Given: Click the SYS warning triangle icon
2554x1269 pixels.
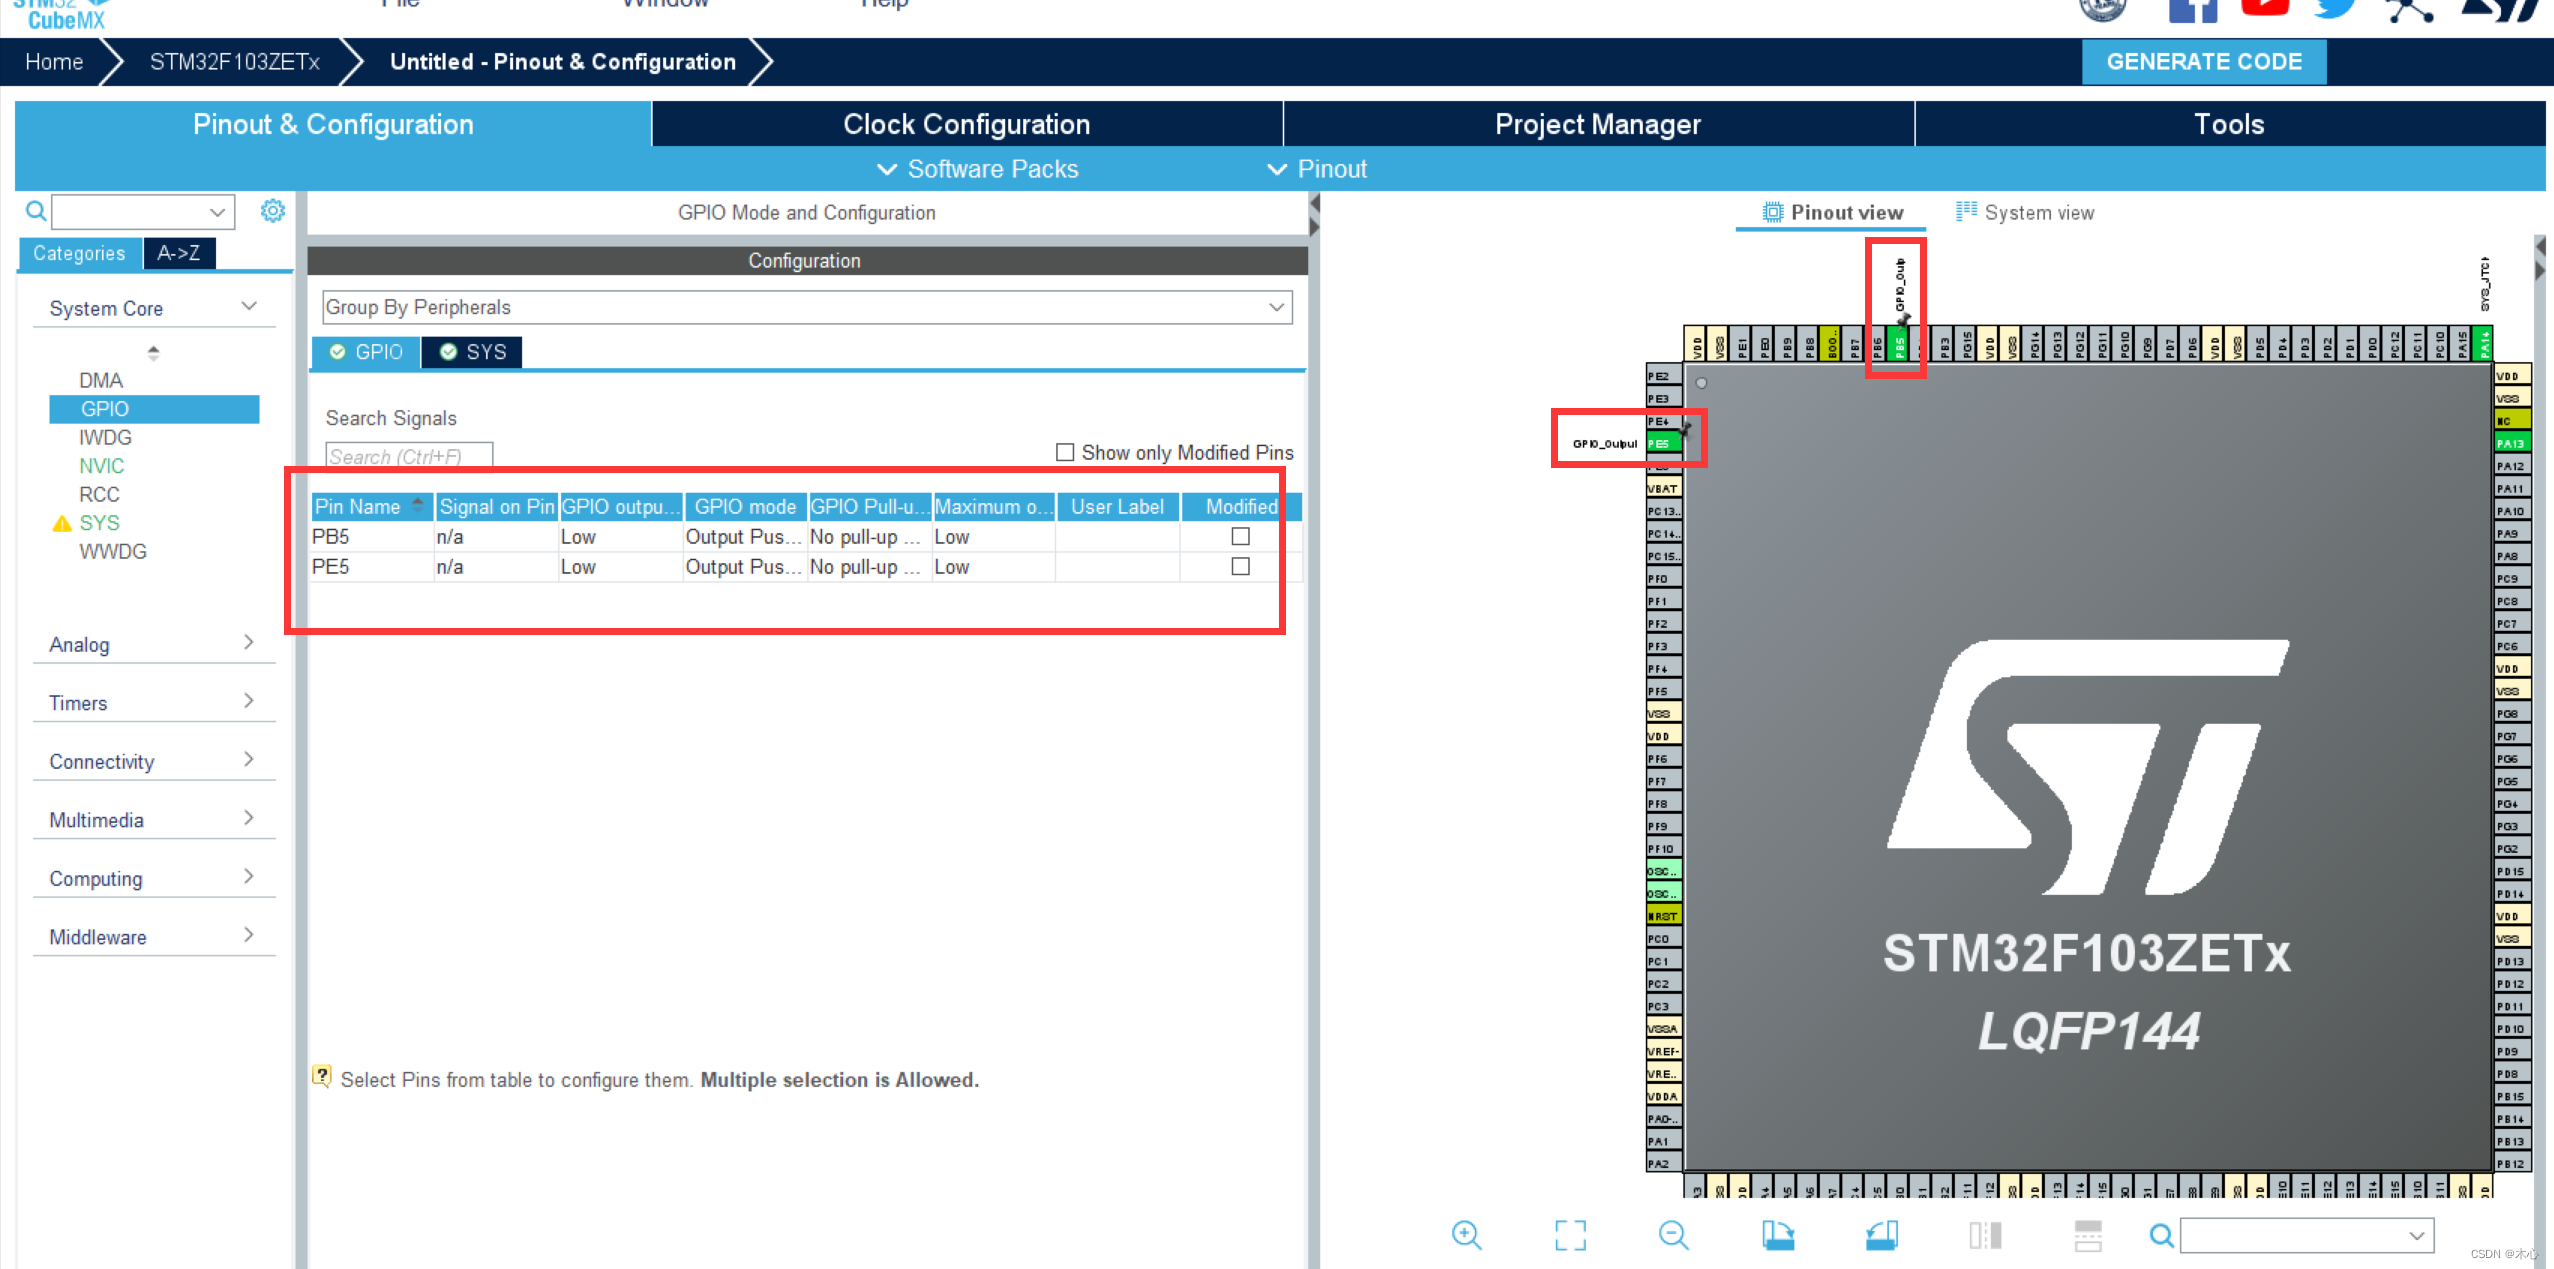Looking at the screenshot, I should pyautogui.click(x=62, y=523).
